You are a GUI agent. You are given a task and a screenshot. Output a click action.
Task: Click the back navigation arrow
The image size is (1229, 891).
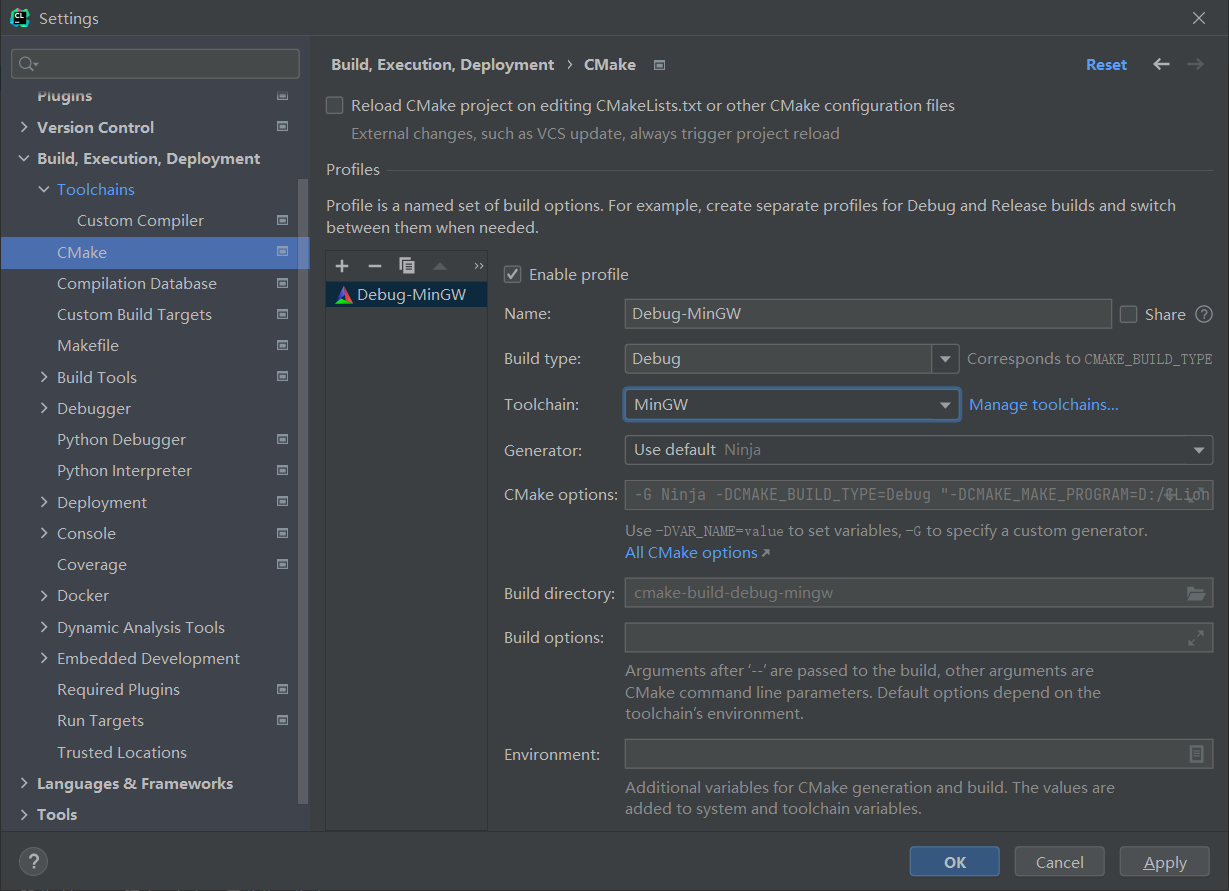pos(1161,64)
